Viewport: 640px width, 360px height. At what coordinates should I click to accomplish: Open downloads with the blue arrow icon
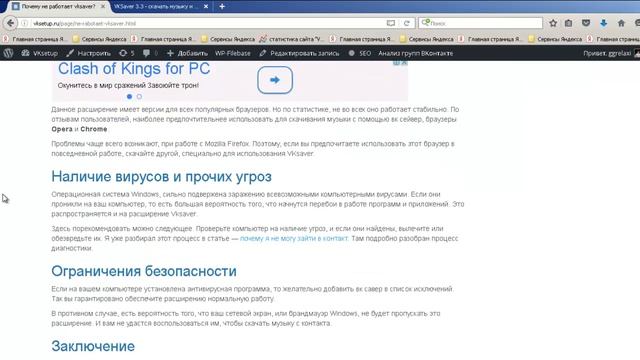click(604, 23)
